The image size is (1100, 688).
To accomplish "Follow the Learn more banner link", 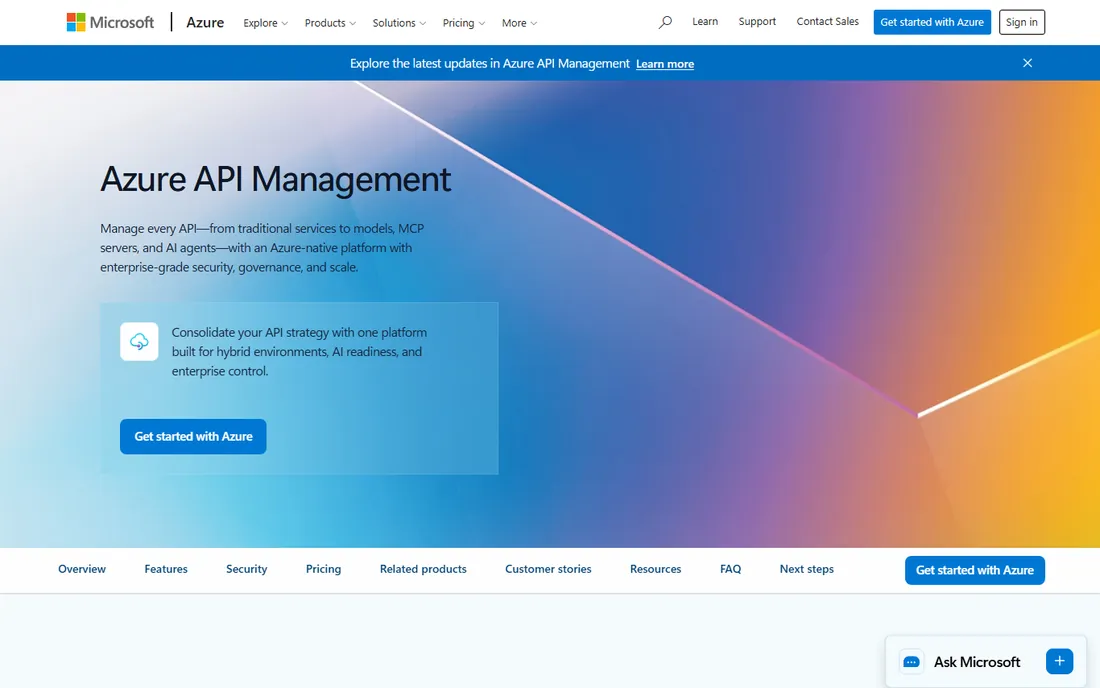I will tap(664, 64).
